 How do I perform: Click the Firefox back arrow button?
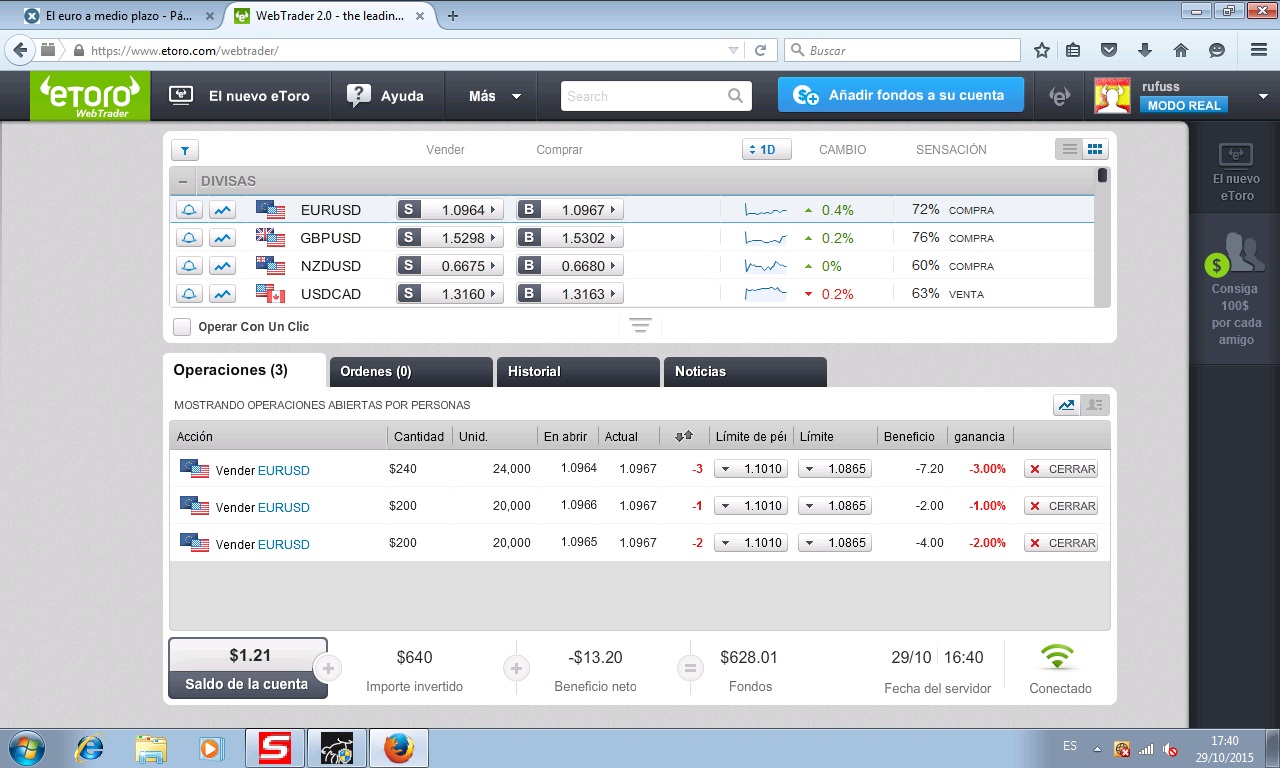tap(20, 50)
